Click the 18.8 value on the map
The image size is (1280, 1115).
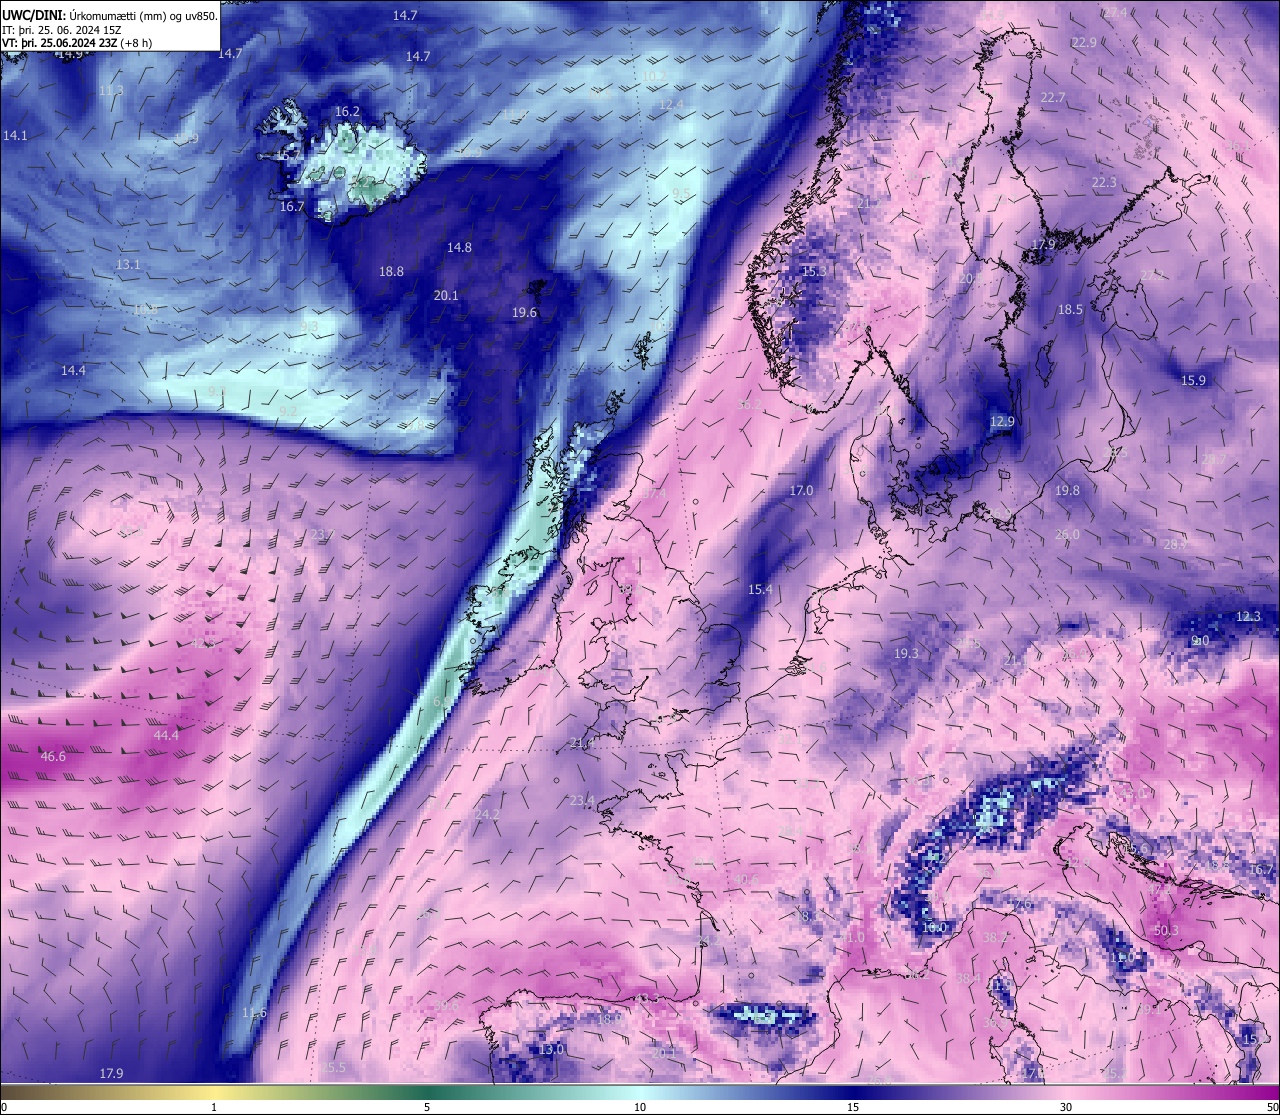click(391, 271)
